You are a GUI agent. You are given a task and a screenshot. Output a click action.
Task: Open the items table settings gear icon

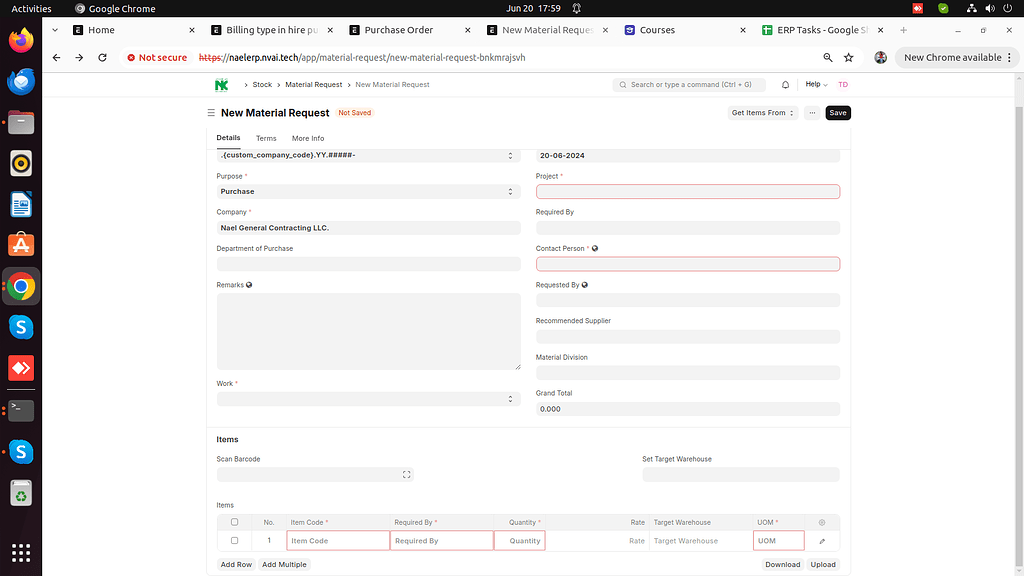[822, 522]
